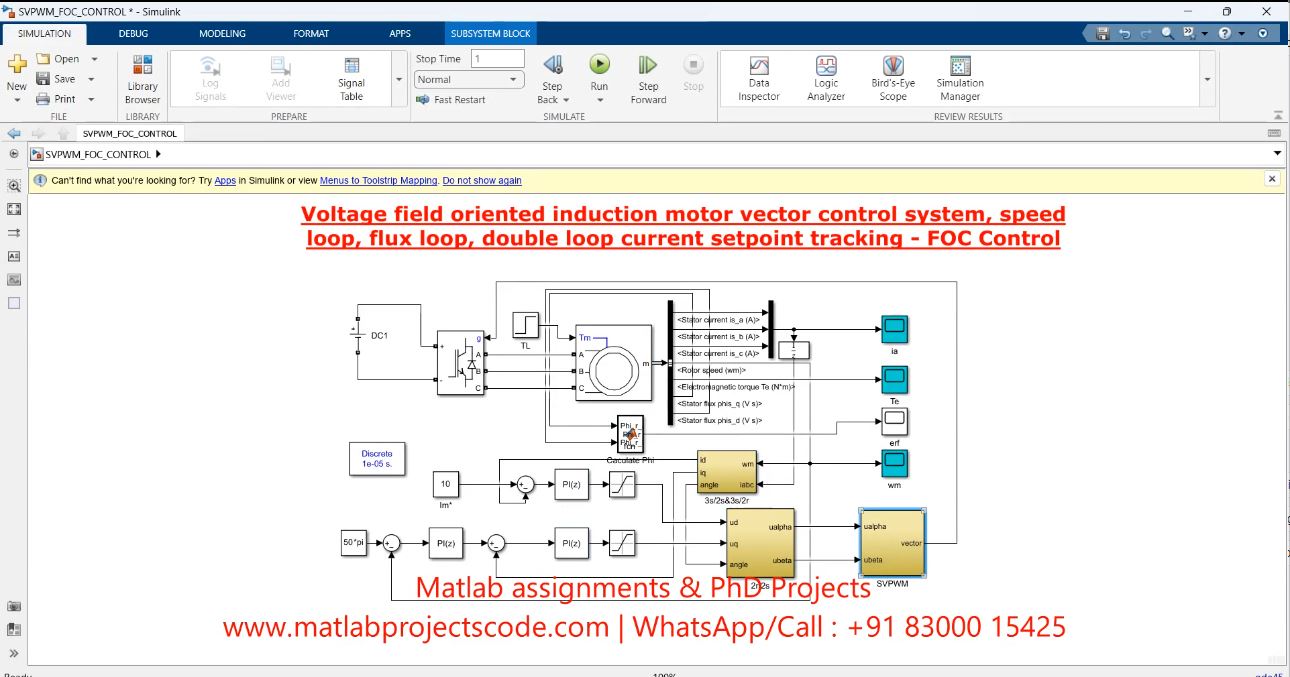This screenshot has height=677, width=1290.
Task: Click the Apps link in yellow banner
Action: pos(225,181)
